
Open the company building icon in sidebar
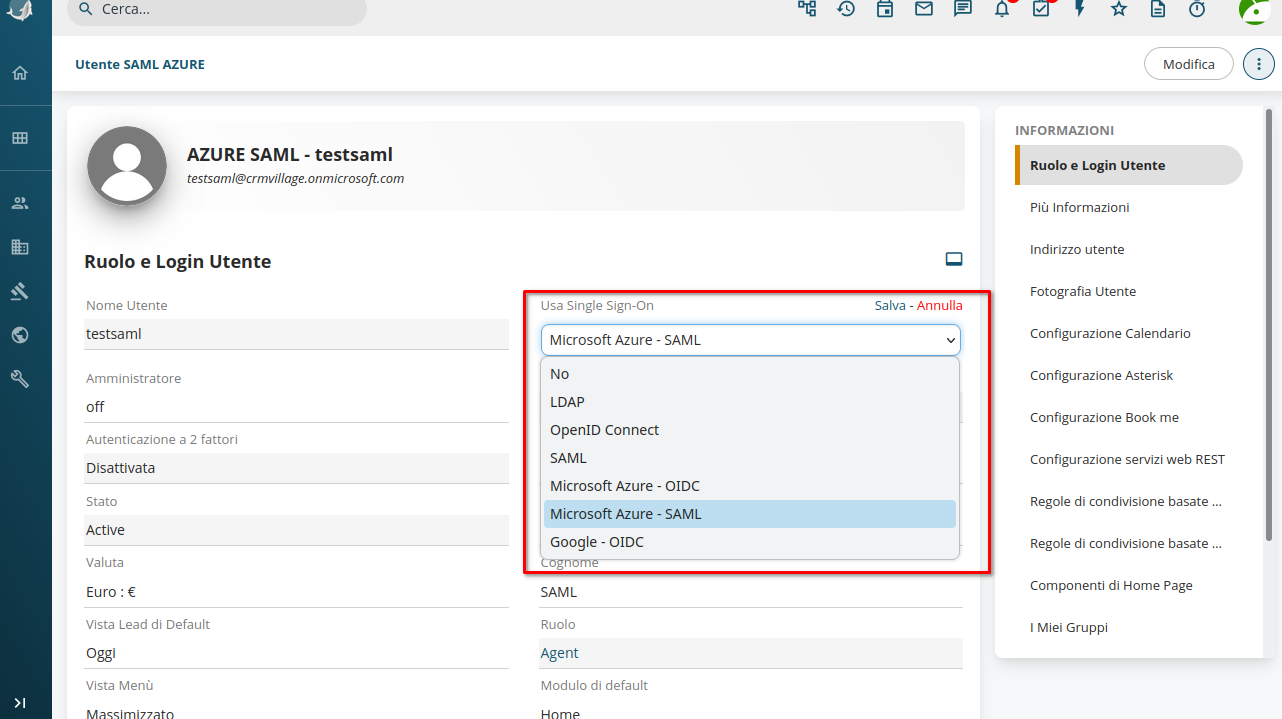(20, 247)
